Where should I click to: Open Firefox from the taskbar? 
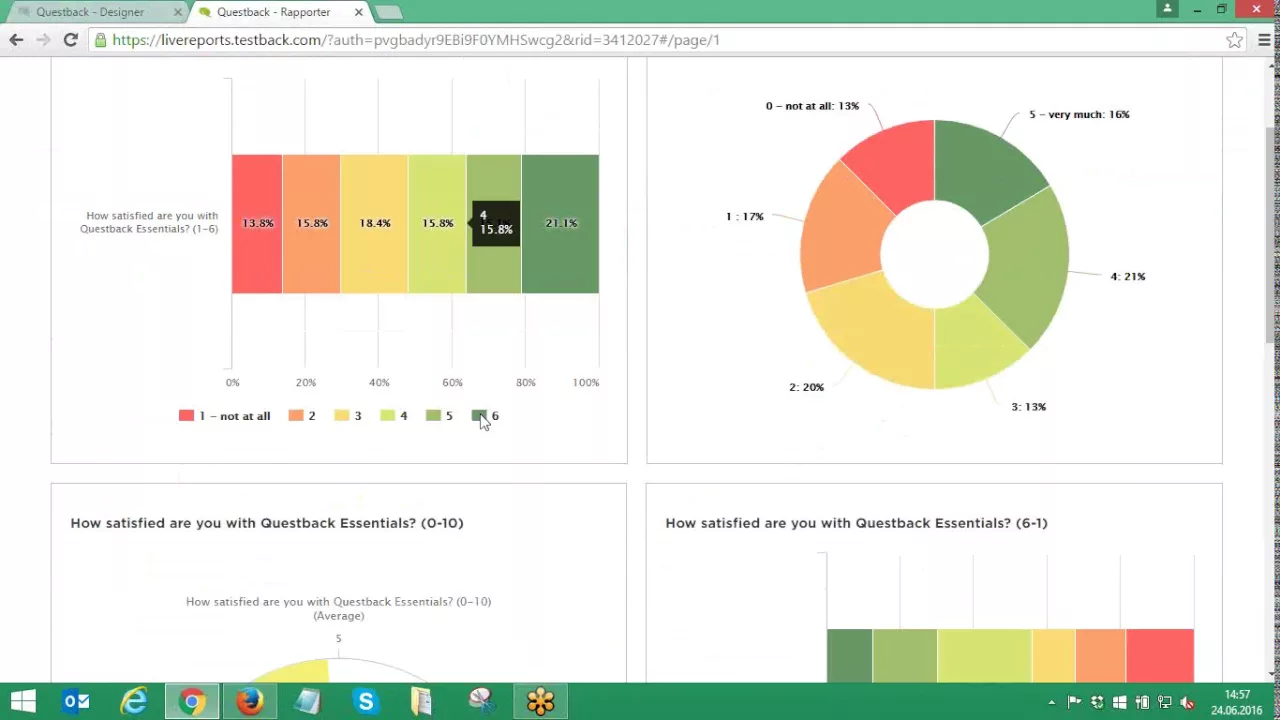pos(250,702)
